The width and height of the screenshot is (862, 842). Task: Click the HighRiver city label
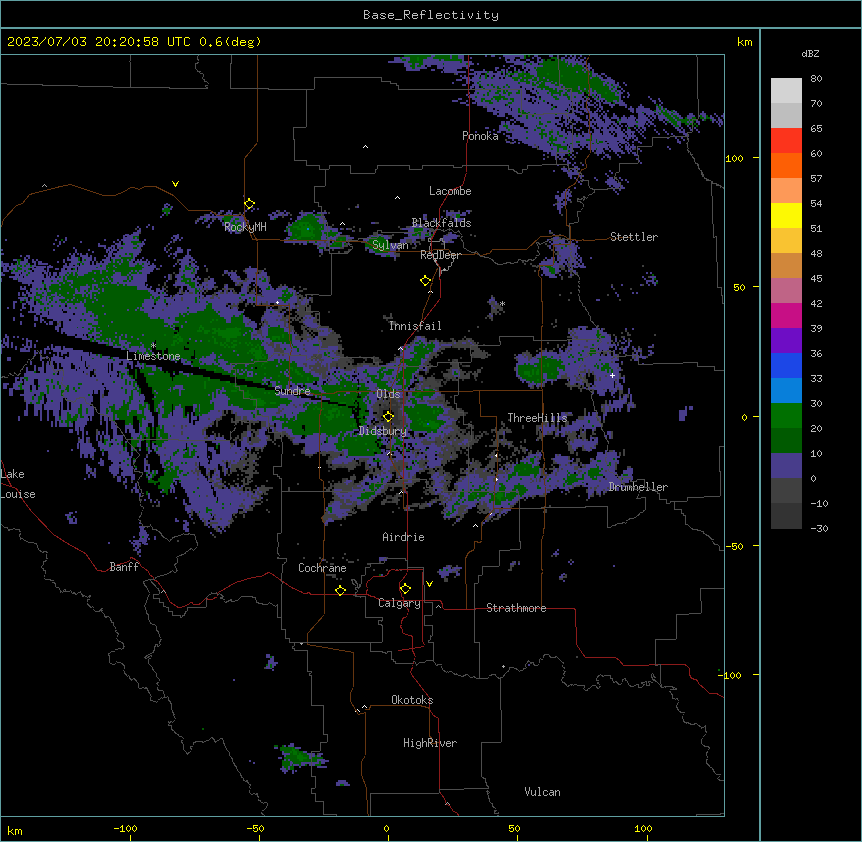click(430, 743)
